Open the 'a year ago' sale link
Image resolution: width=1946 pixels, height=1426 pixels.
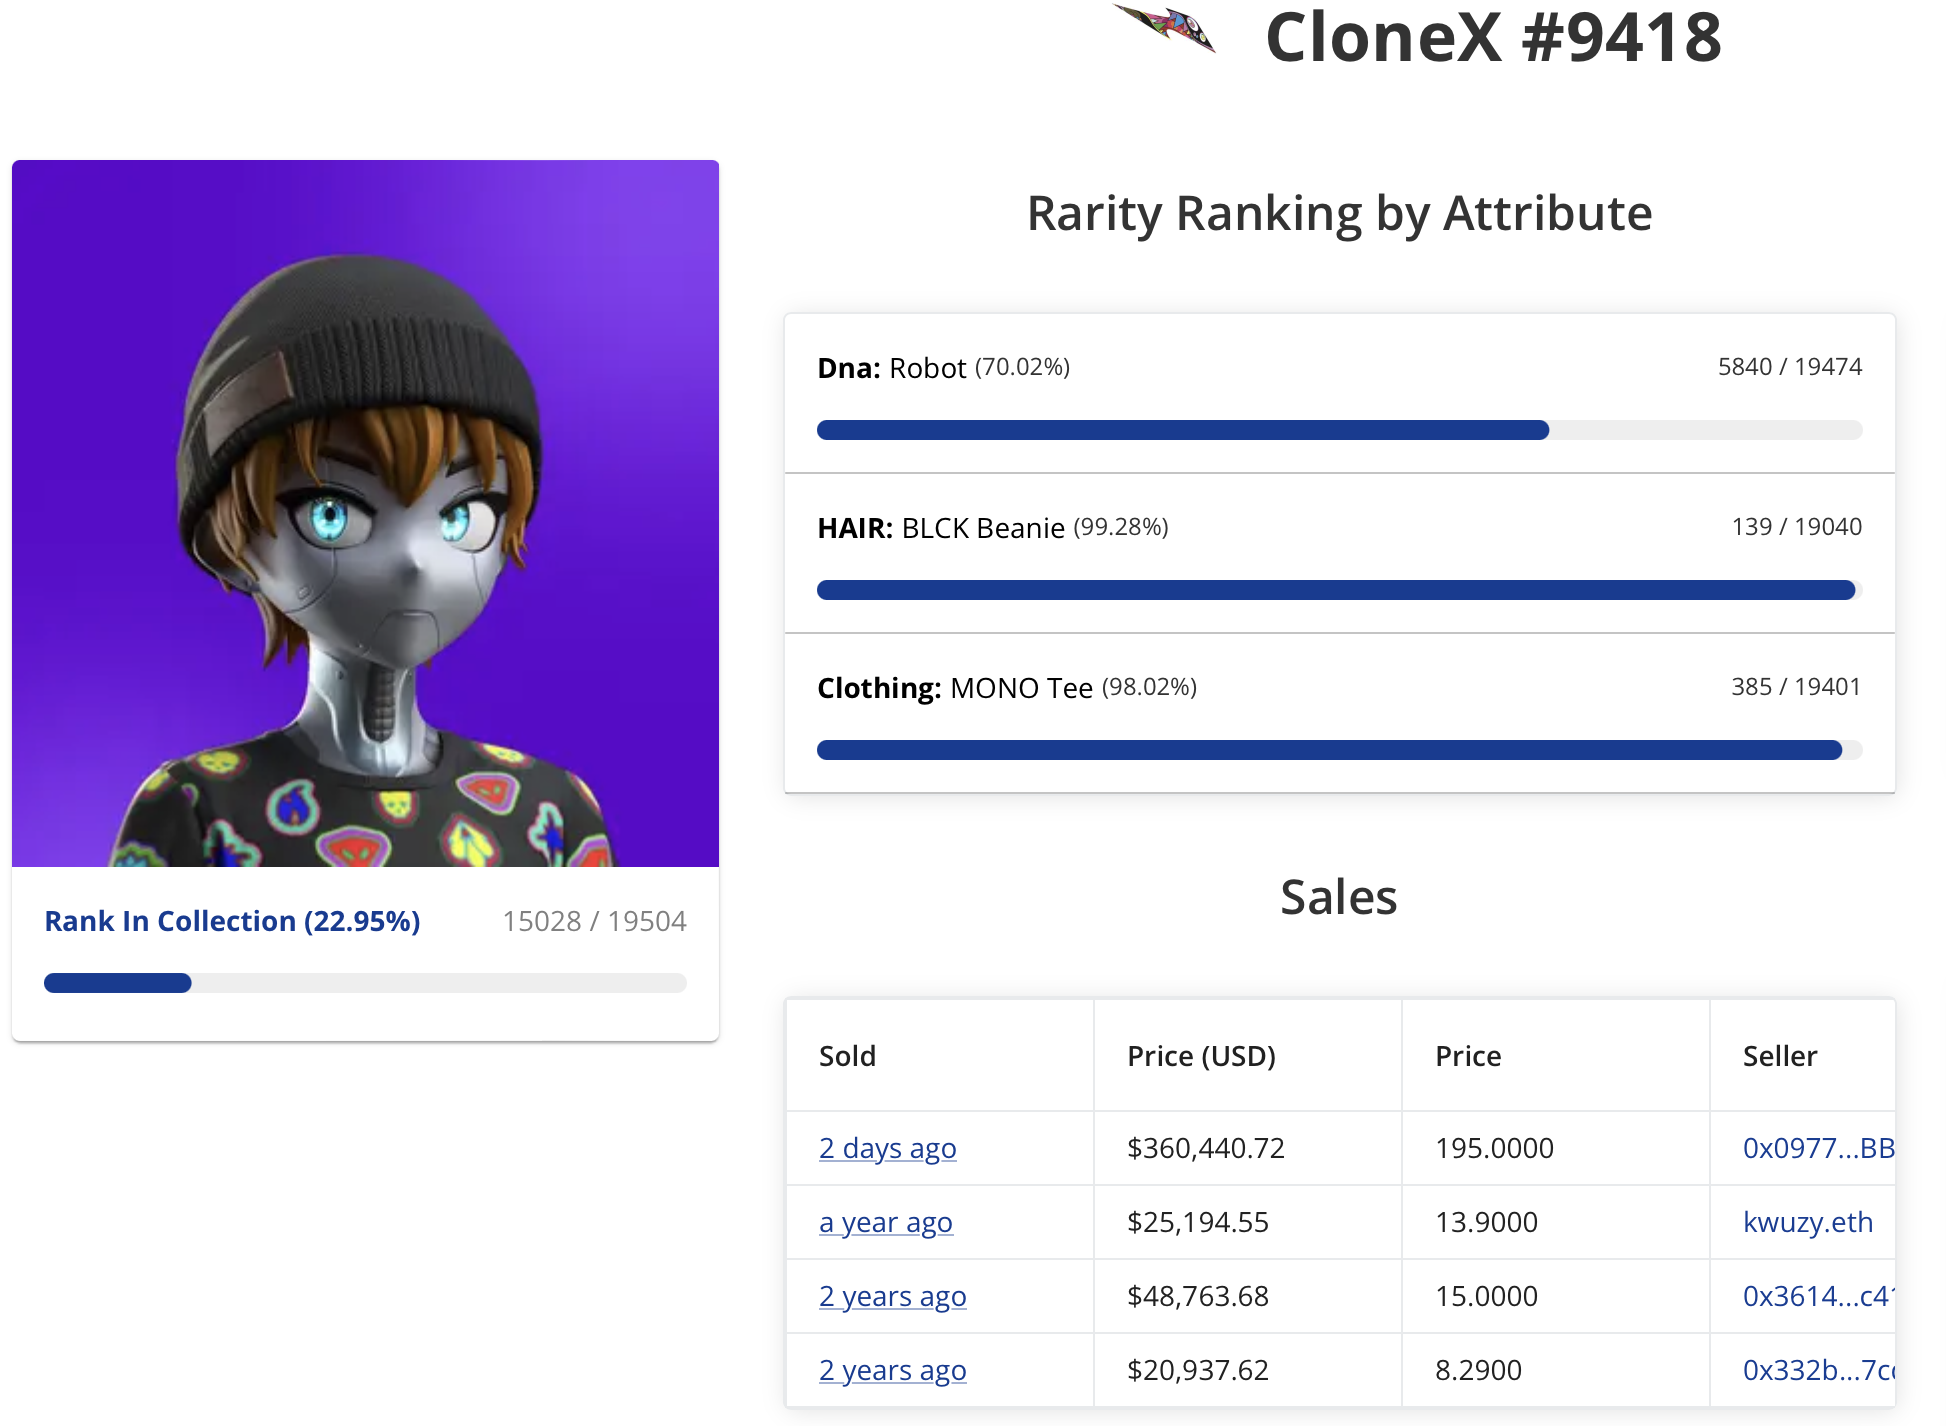click(x=885, y=1222)
